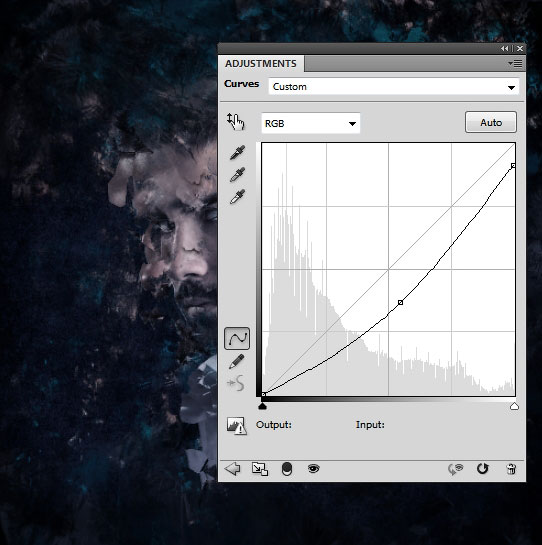This screenshot has height=545, width=542.
Task: Toggle adjustment layer visibility eye icon
Action: (x=314, y=469)
